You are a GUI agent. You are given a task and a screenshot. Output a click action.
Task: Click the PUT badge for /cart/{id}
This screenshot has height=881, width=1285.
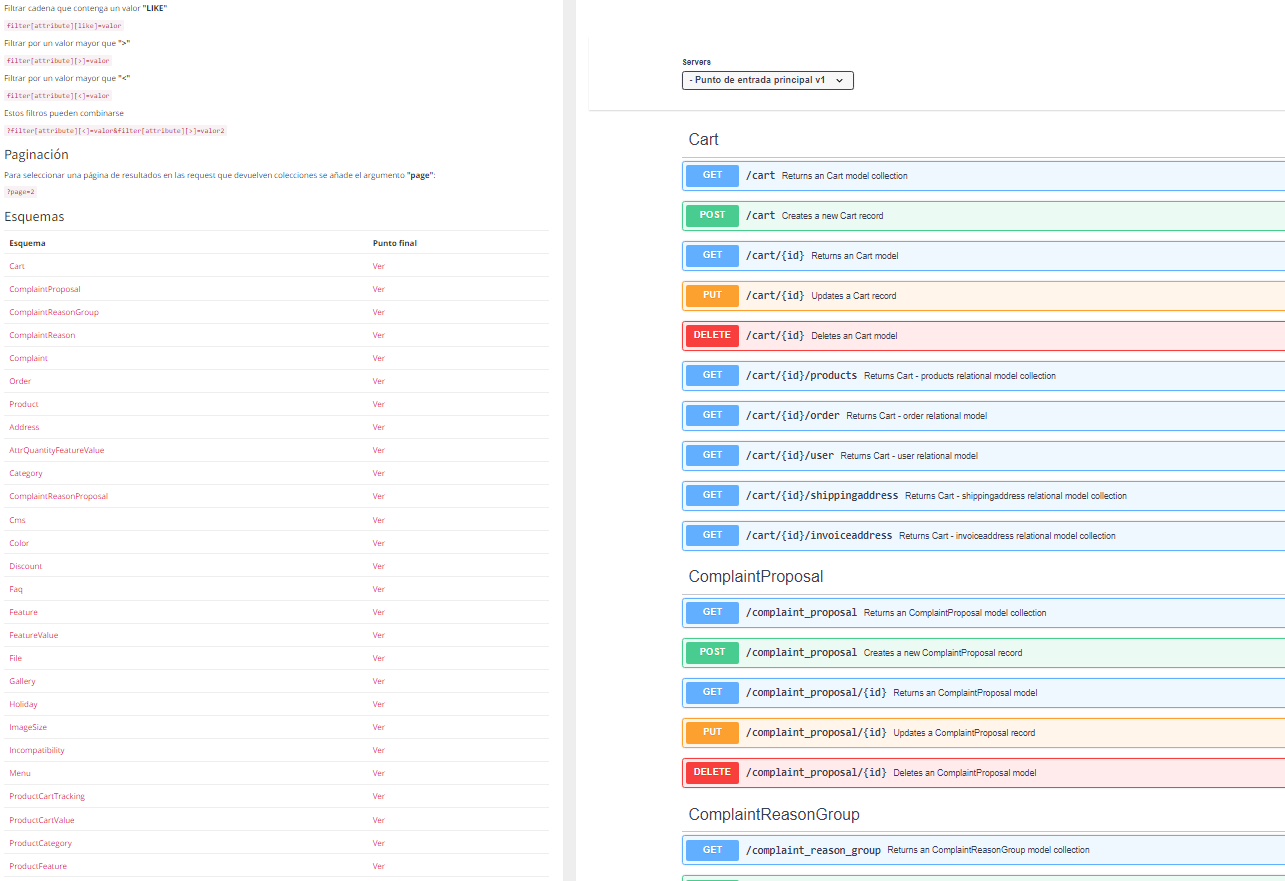click(x=712, y=296)
